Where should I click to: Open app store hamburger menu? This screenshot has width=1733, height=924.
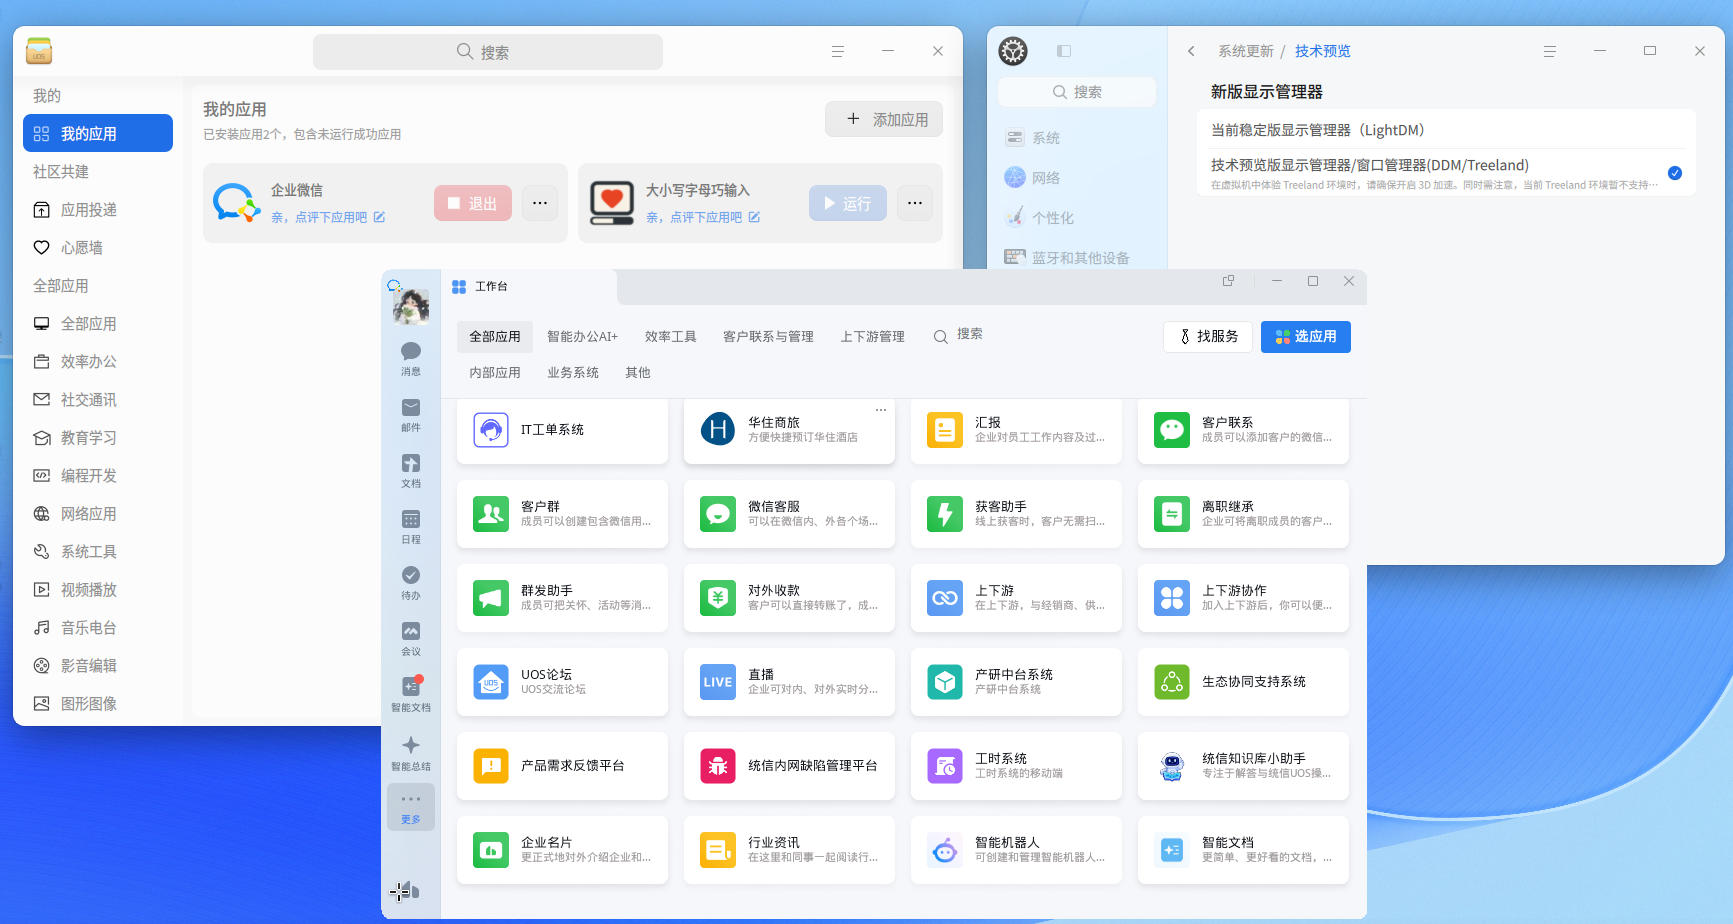(x=838, y=51)
